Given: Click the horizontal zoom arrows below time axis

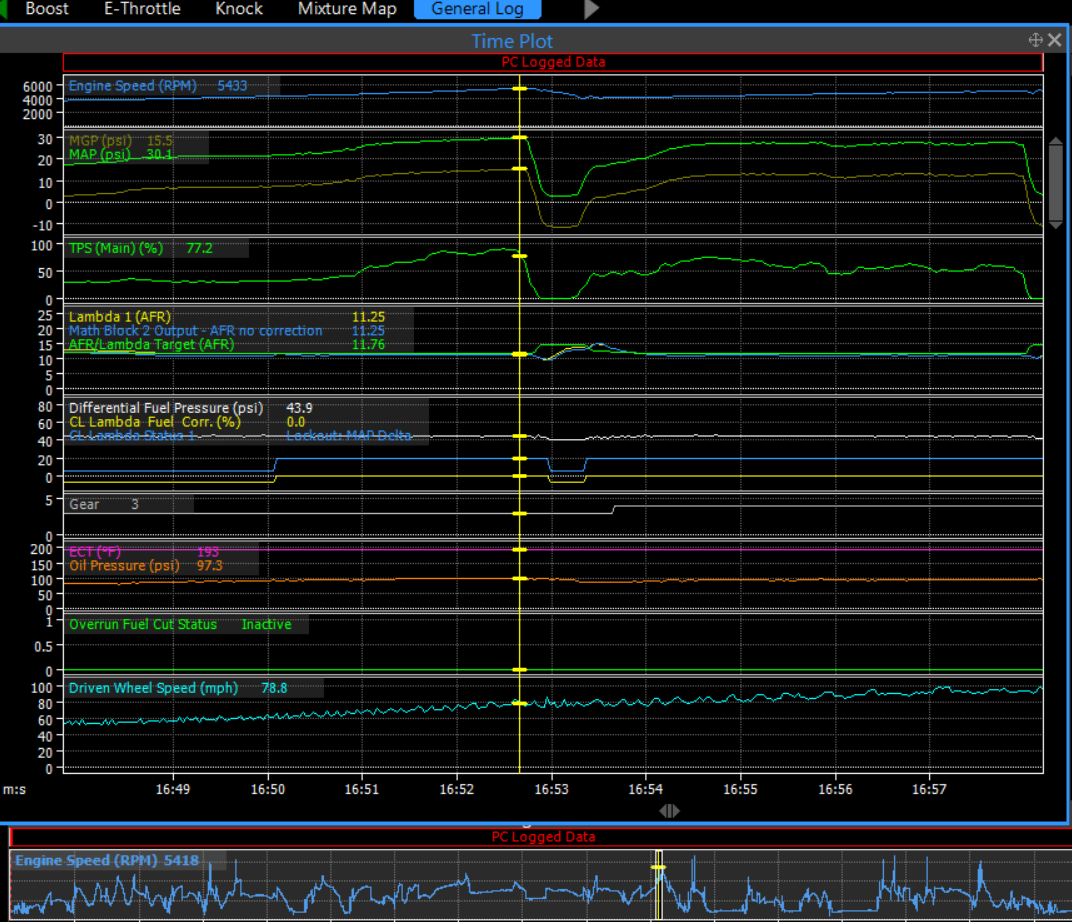Looking at the screenshot, I should pos(670,811).
